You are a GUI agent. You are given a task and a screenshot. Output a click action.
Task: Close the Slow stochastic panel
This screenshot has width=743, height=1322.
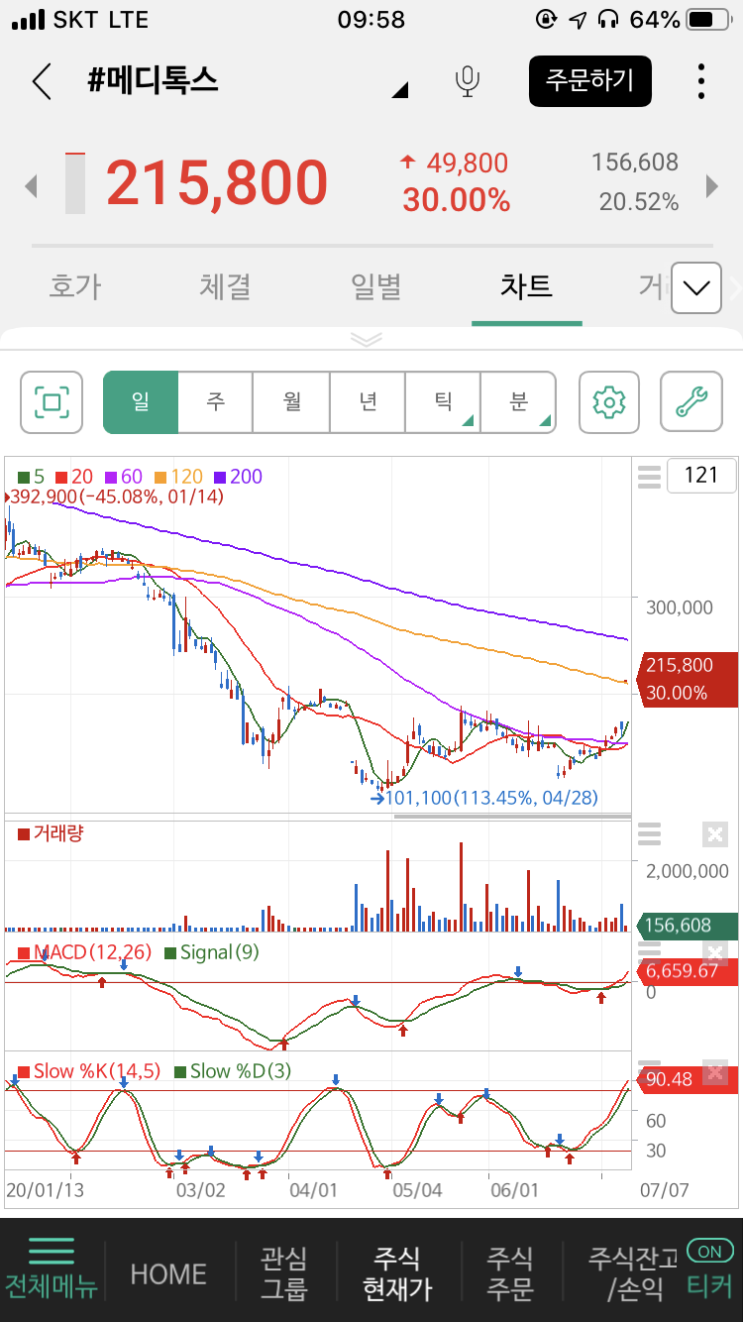click(714, 1072)
